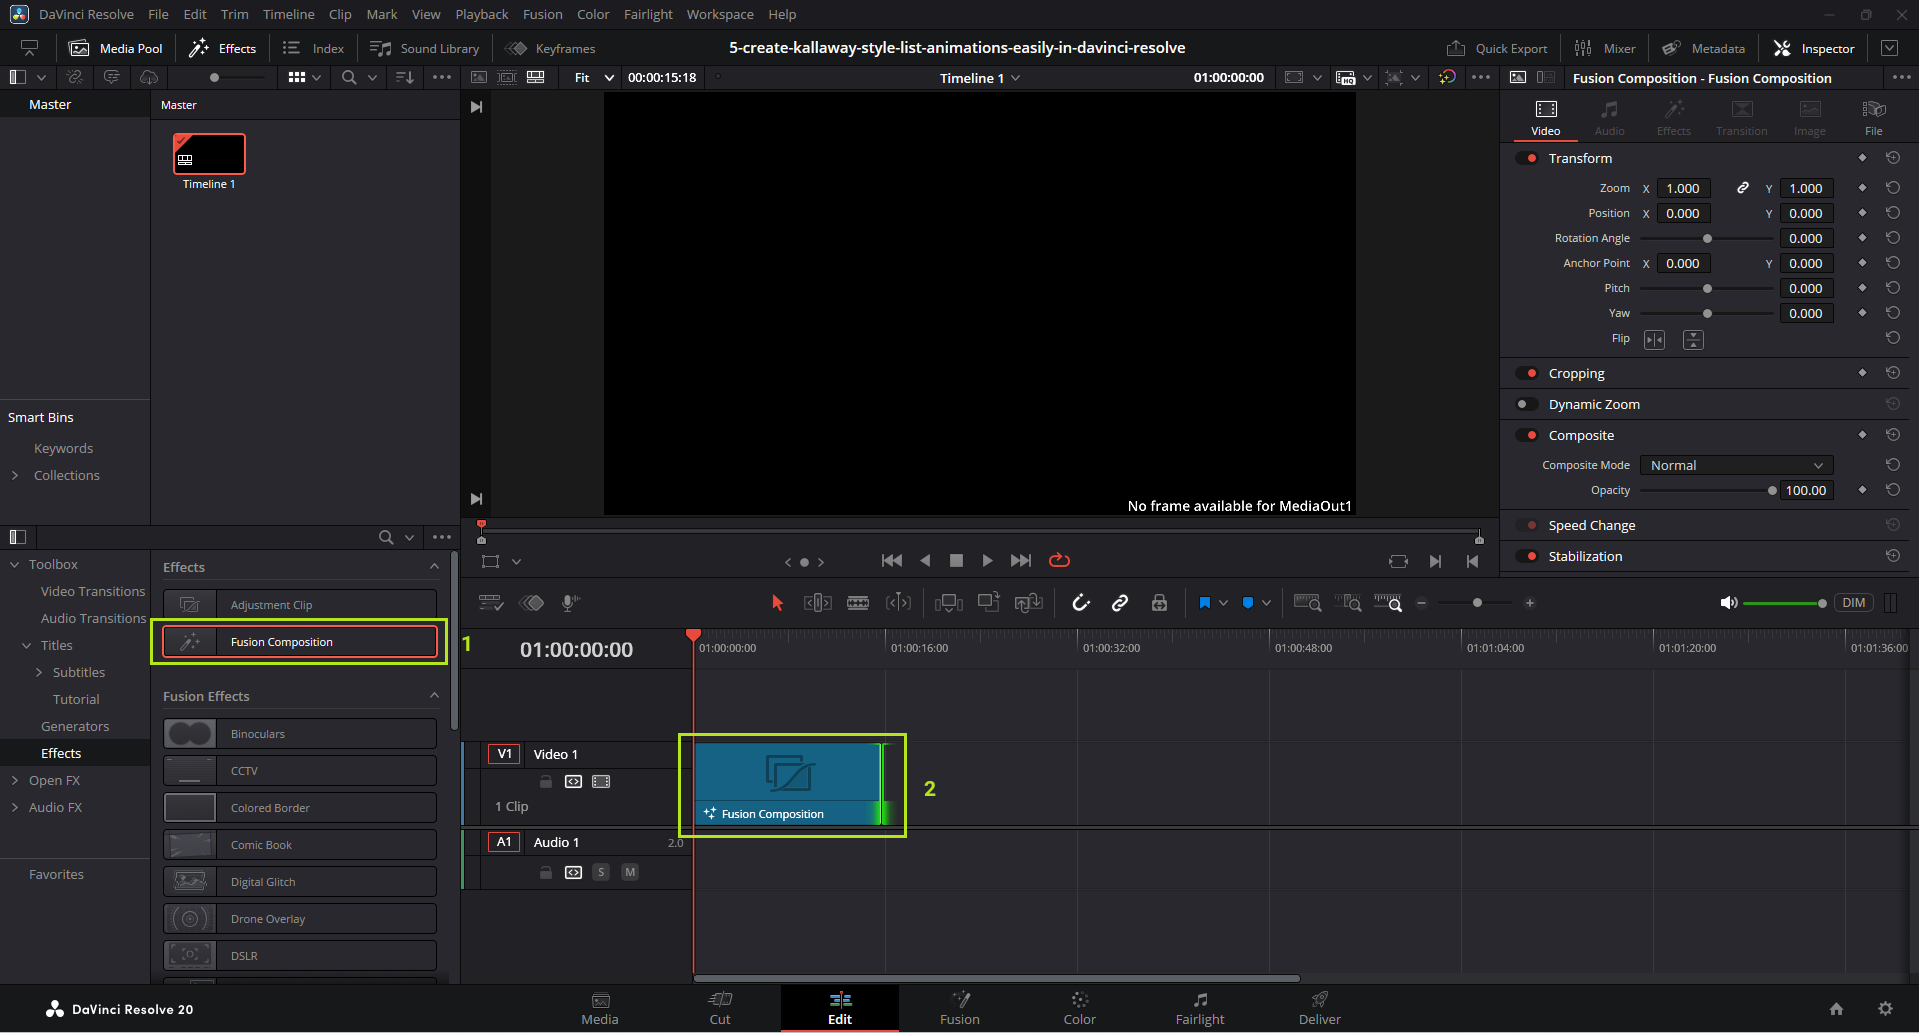Select the arrow Selection Mode tool
The width and height of the screenshot is (1919, 1033).
777,603
